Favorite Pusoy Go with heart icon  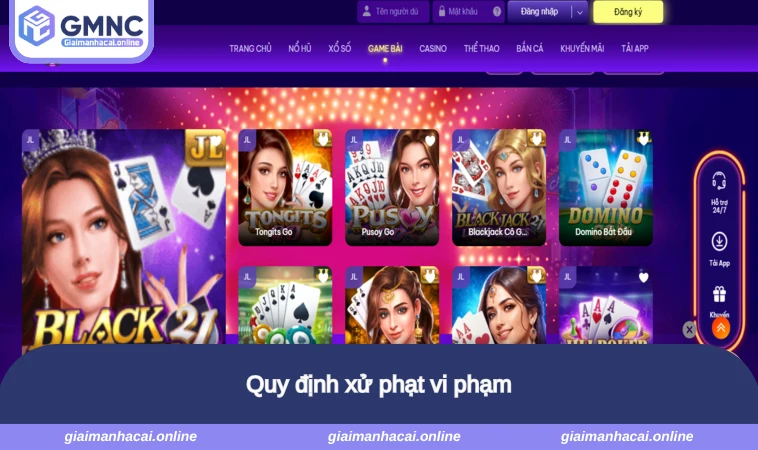pos(429,141)
